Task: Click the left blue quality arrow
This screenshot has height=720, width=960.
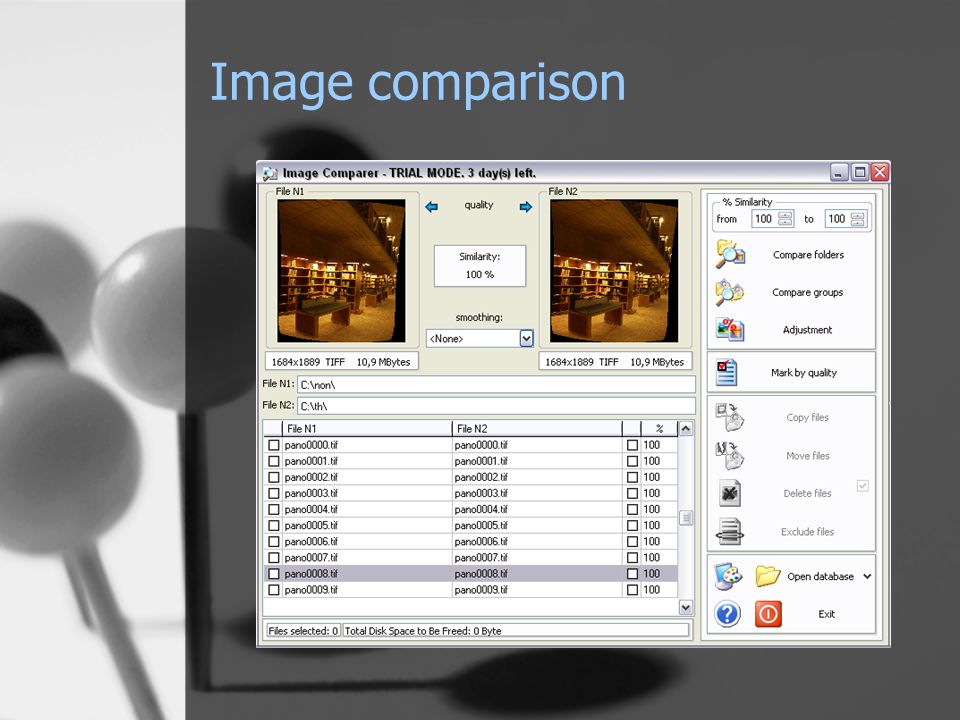Action: click(431, 207)
